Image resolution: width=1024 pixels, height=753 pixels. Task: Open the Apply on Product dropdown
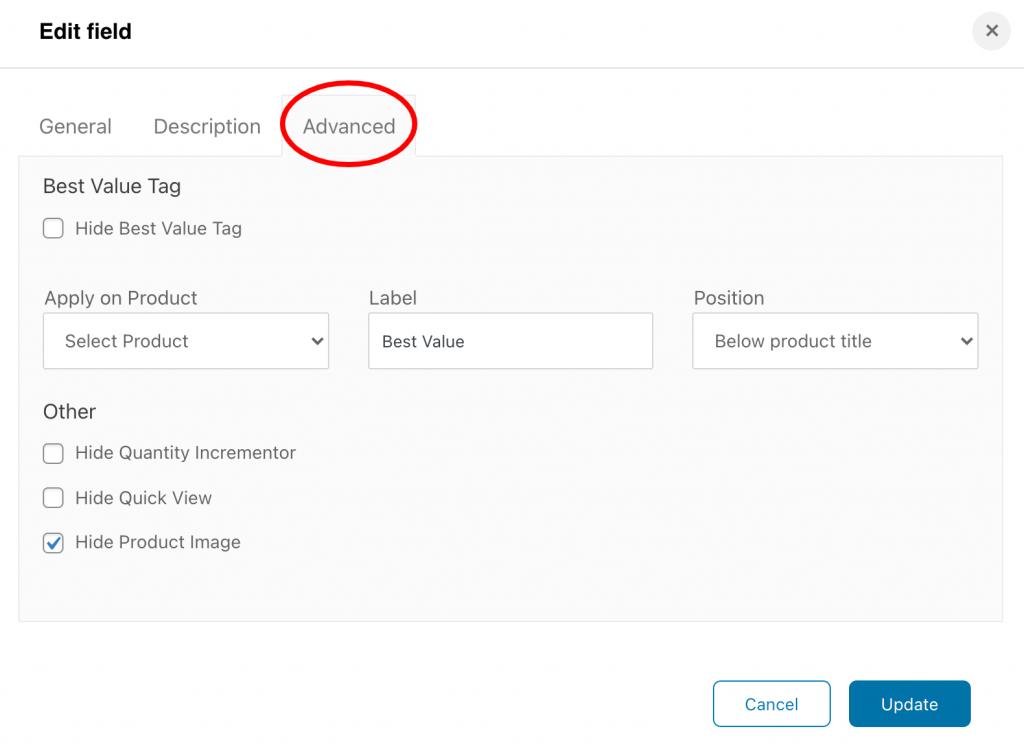tap(186, 341)
